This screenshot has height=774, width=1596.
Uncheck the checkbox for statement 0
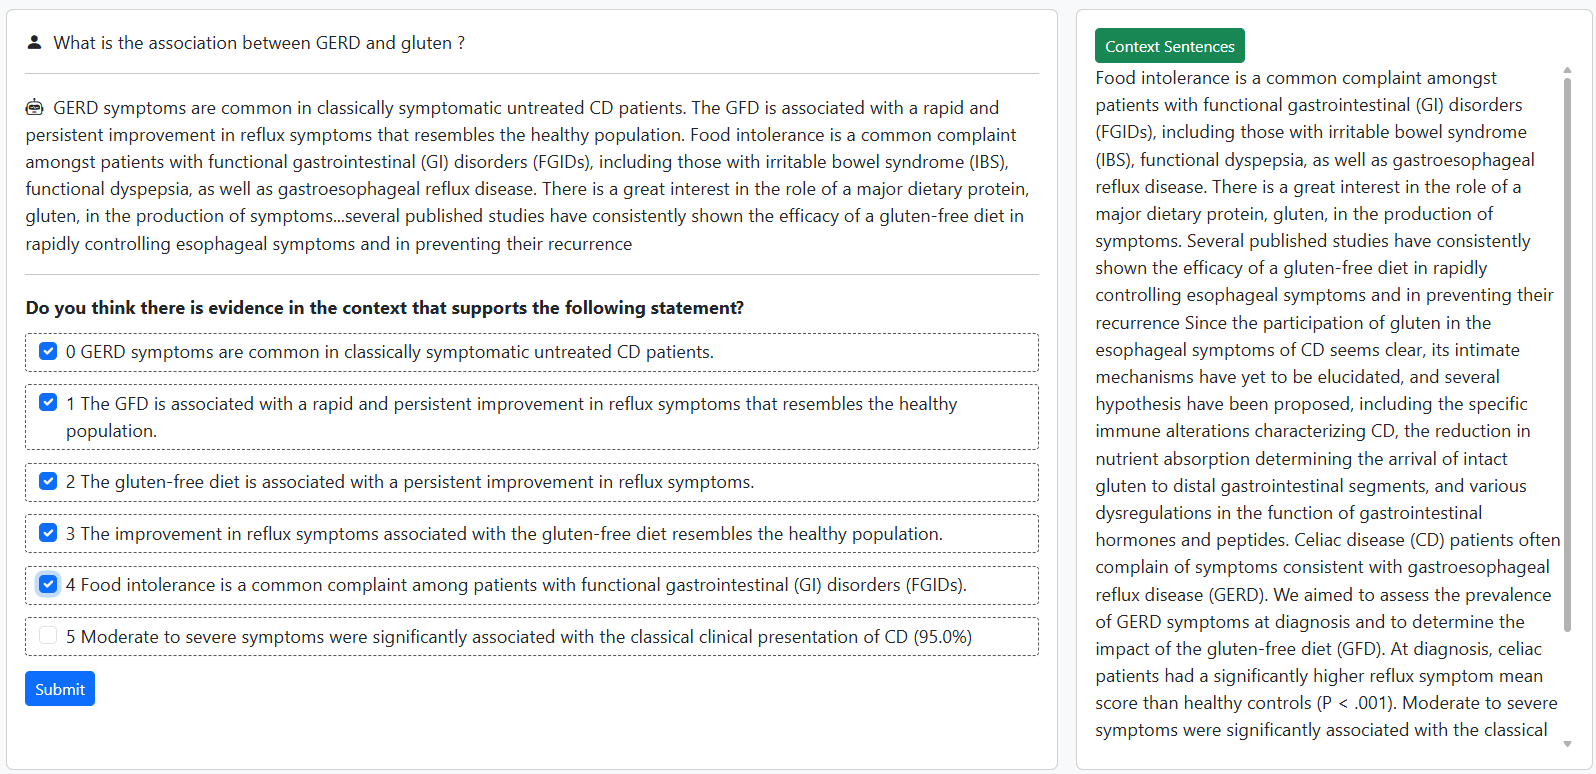tap(48, 351)
